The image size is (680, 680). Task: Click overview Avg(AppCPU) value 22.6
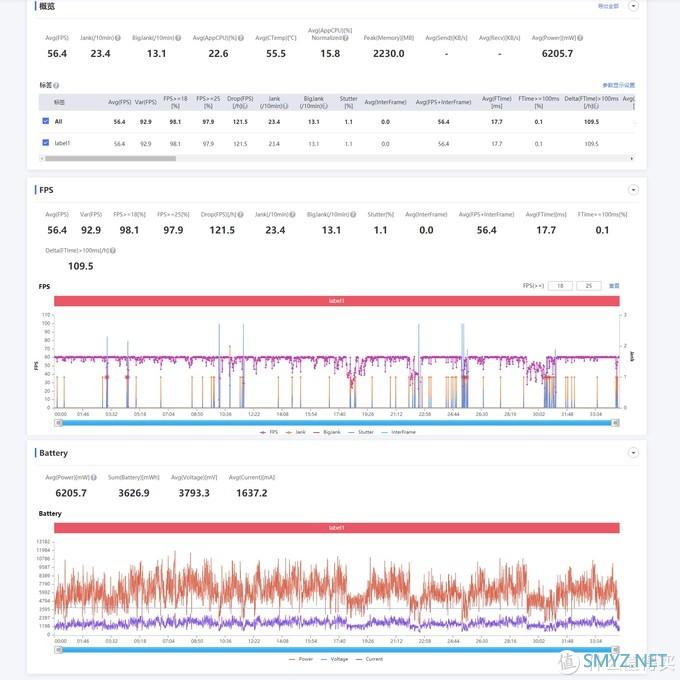tap(218, 54)
